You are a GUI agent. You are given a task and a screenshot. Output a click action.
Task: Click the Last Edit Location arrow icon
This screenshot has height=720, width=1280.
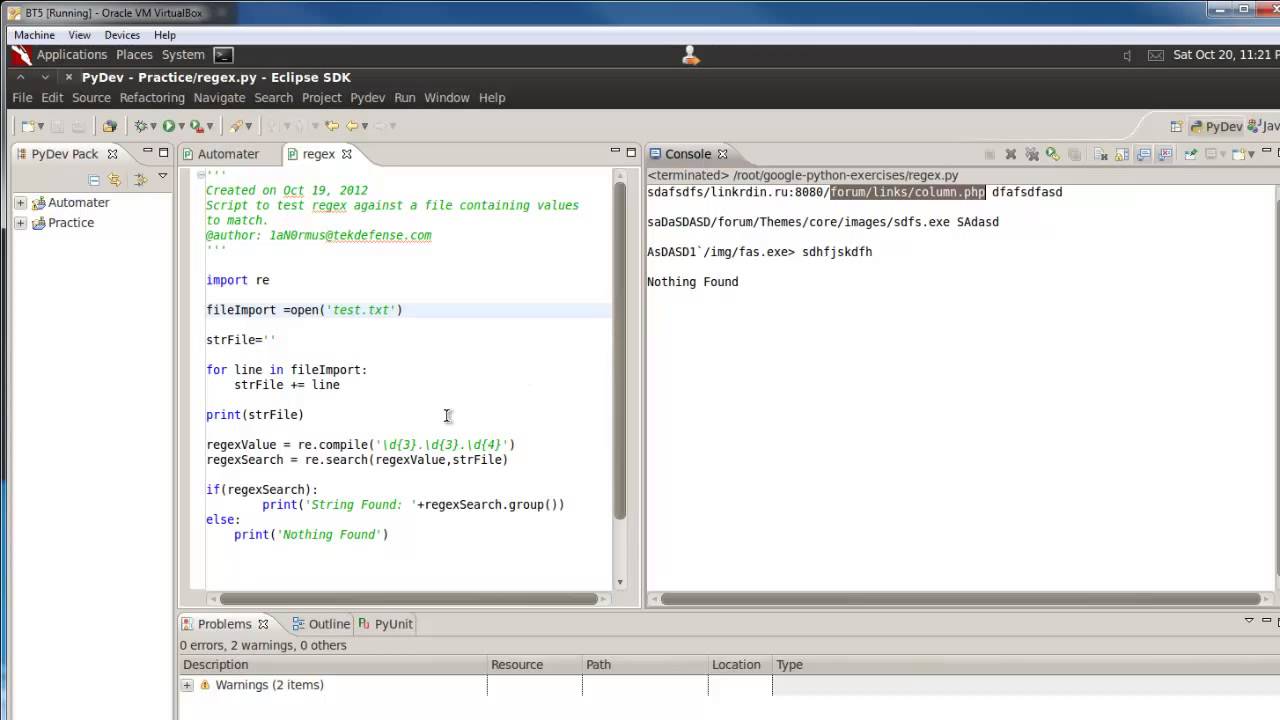coord(332,126)
